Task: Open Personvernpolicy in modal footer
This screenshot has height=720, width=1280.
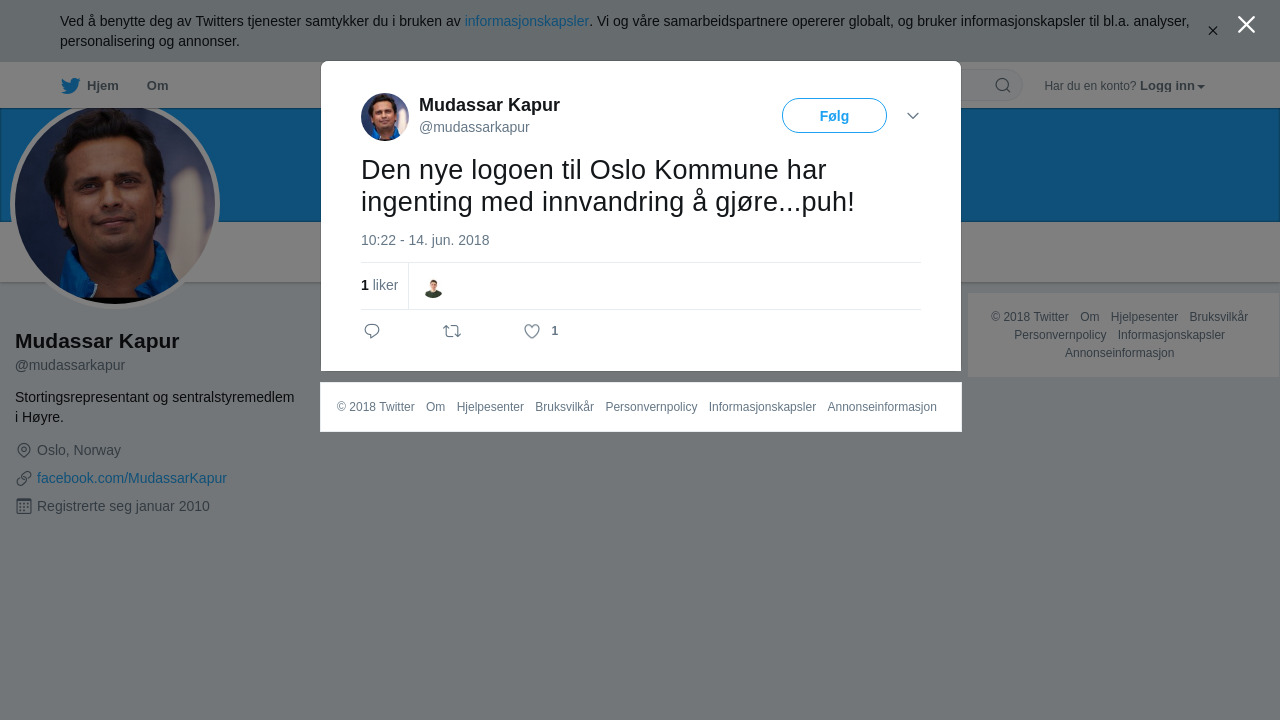Action: tap(651, 407)
